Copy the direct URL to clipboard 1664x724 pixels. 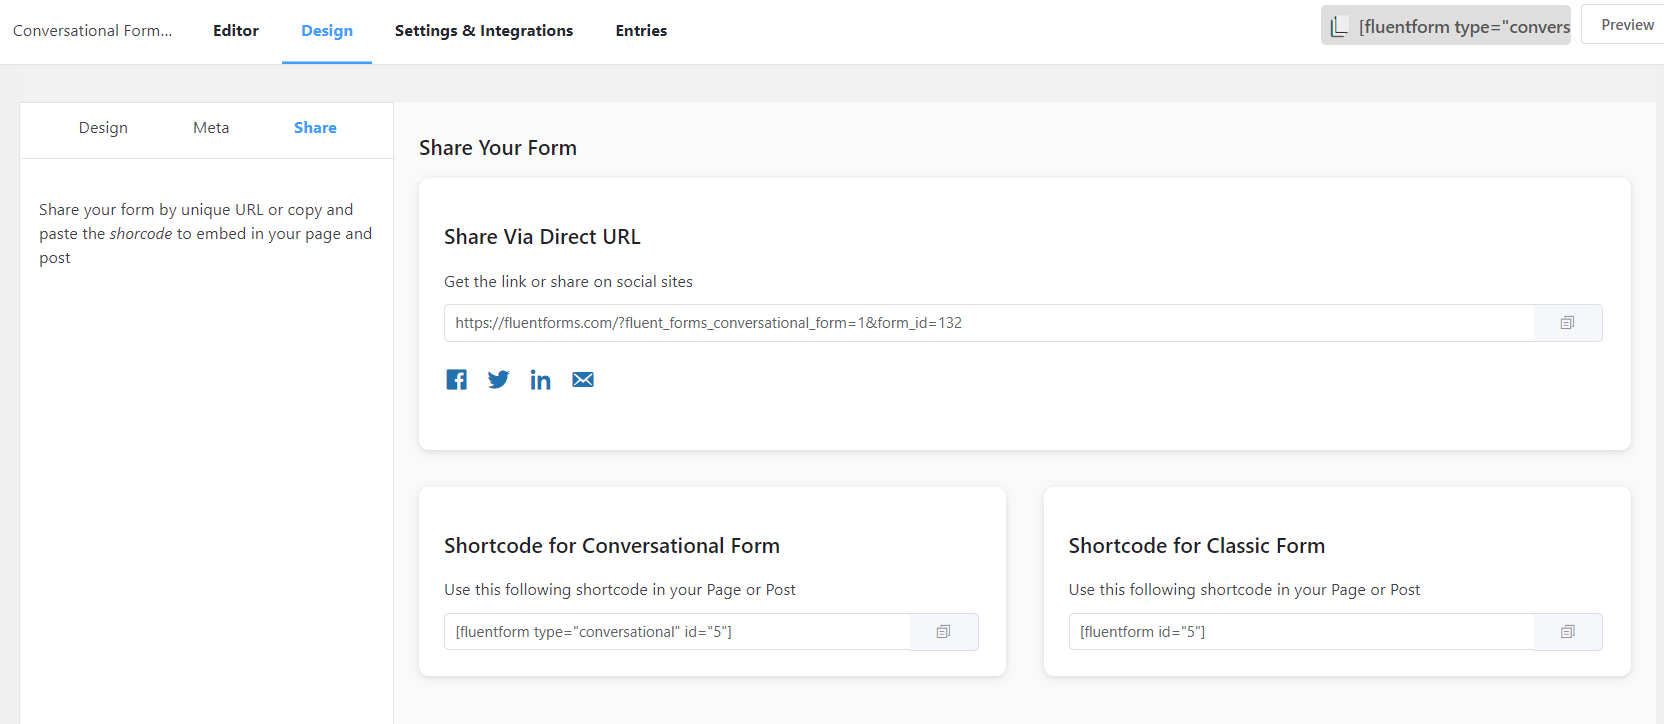pyautogui.click(x=1567, y=323)
